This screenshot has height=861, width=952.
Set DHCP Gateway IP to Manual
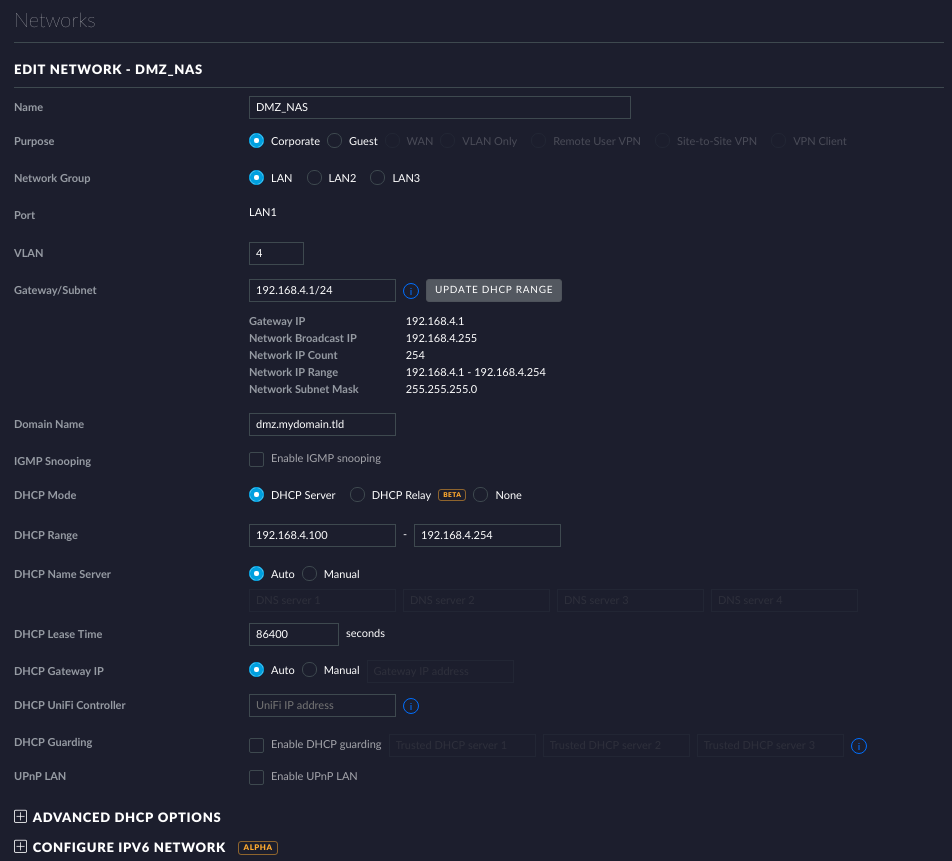click(310, 670)
